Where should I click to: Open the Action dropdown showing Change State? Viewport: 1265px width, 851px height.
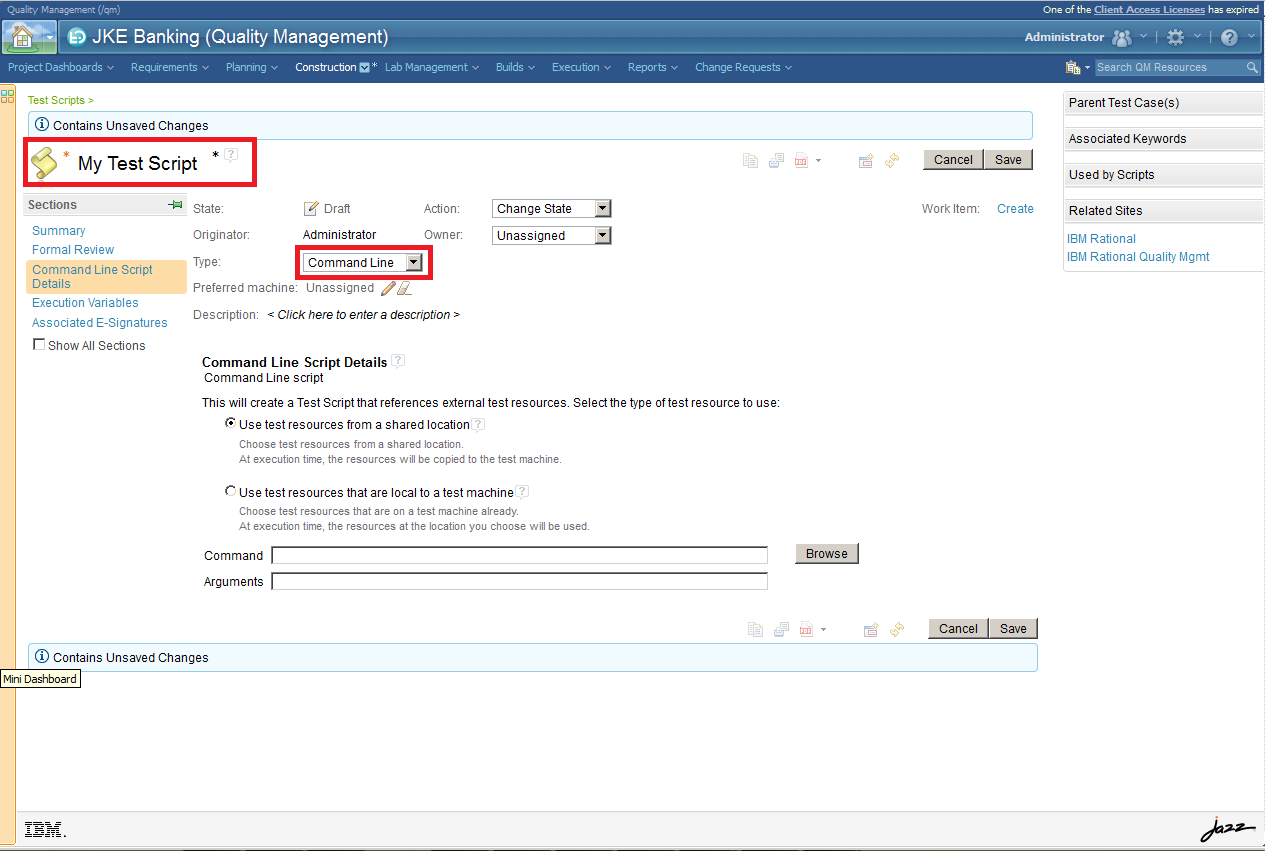(x=551, y=208)
